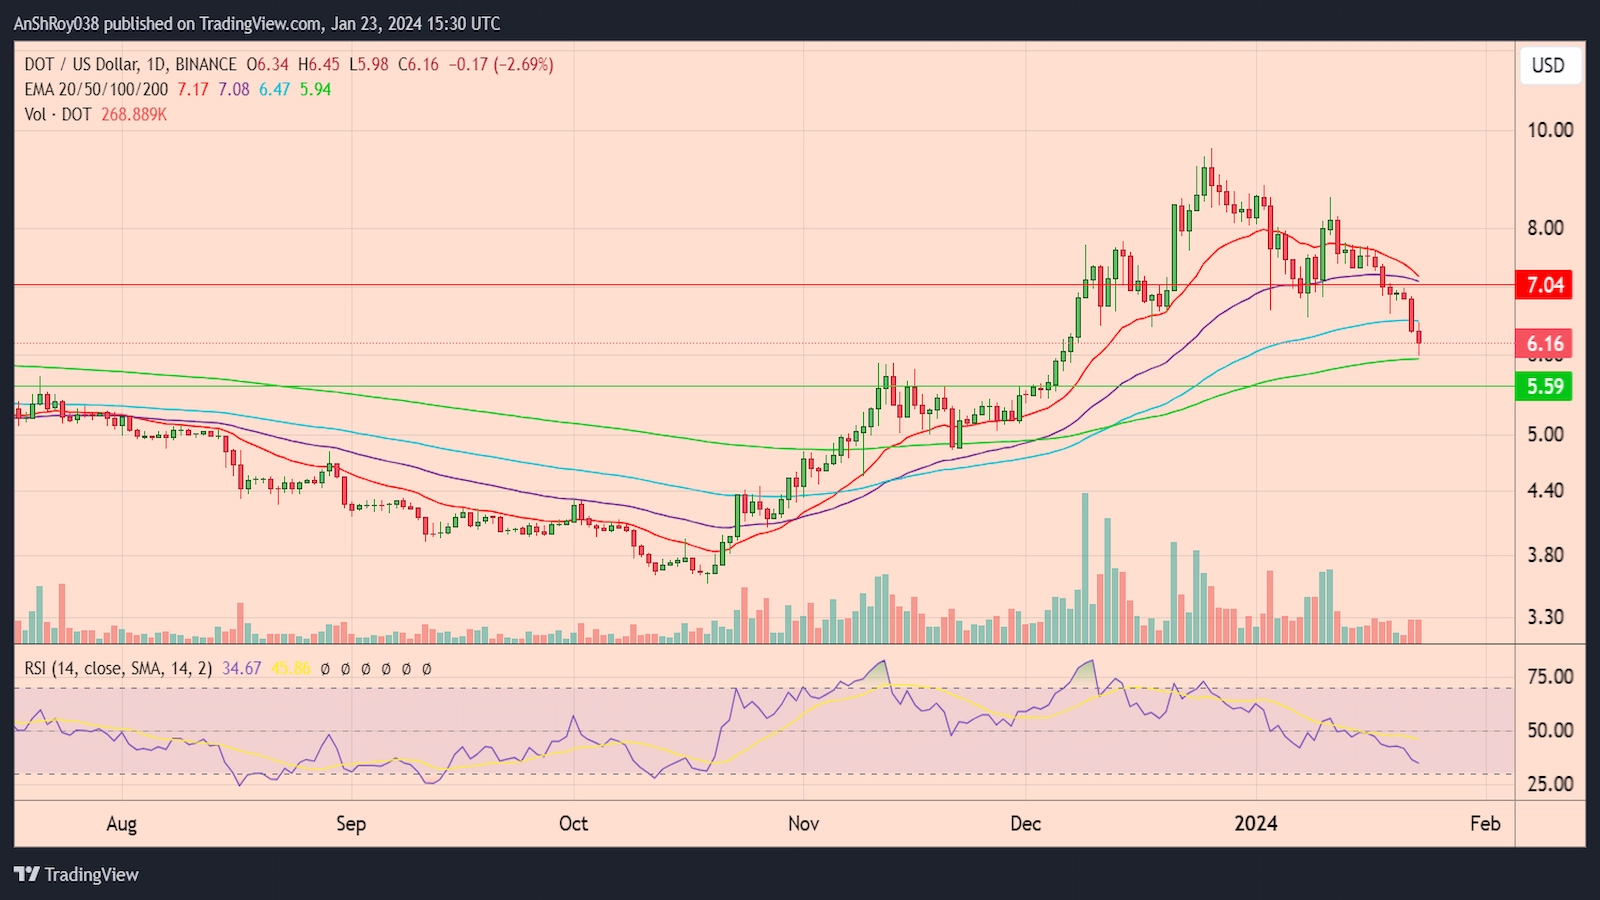
Task: Click the green 5.59 price label
Action: pos(1545,385)
